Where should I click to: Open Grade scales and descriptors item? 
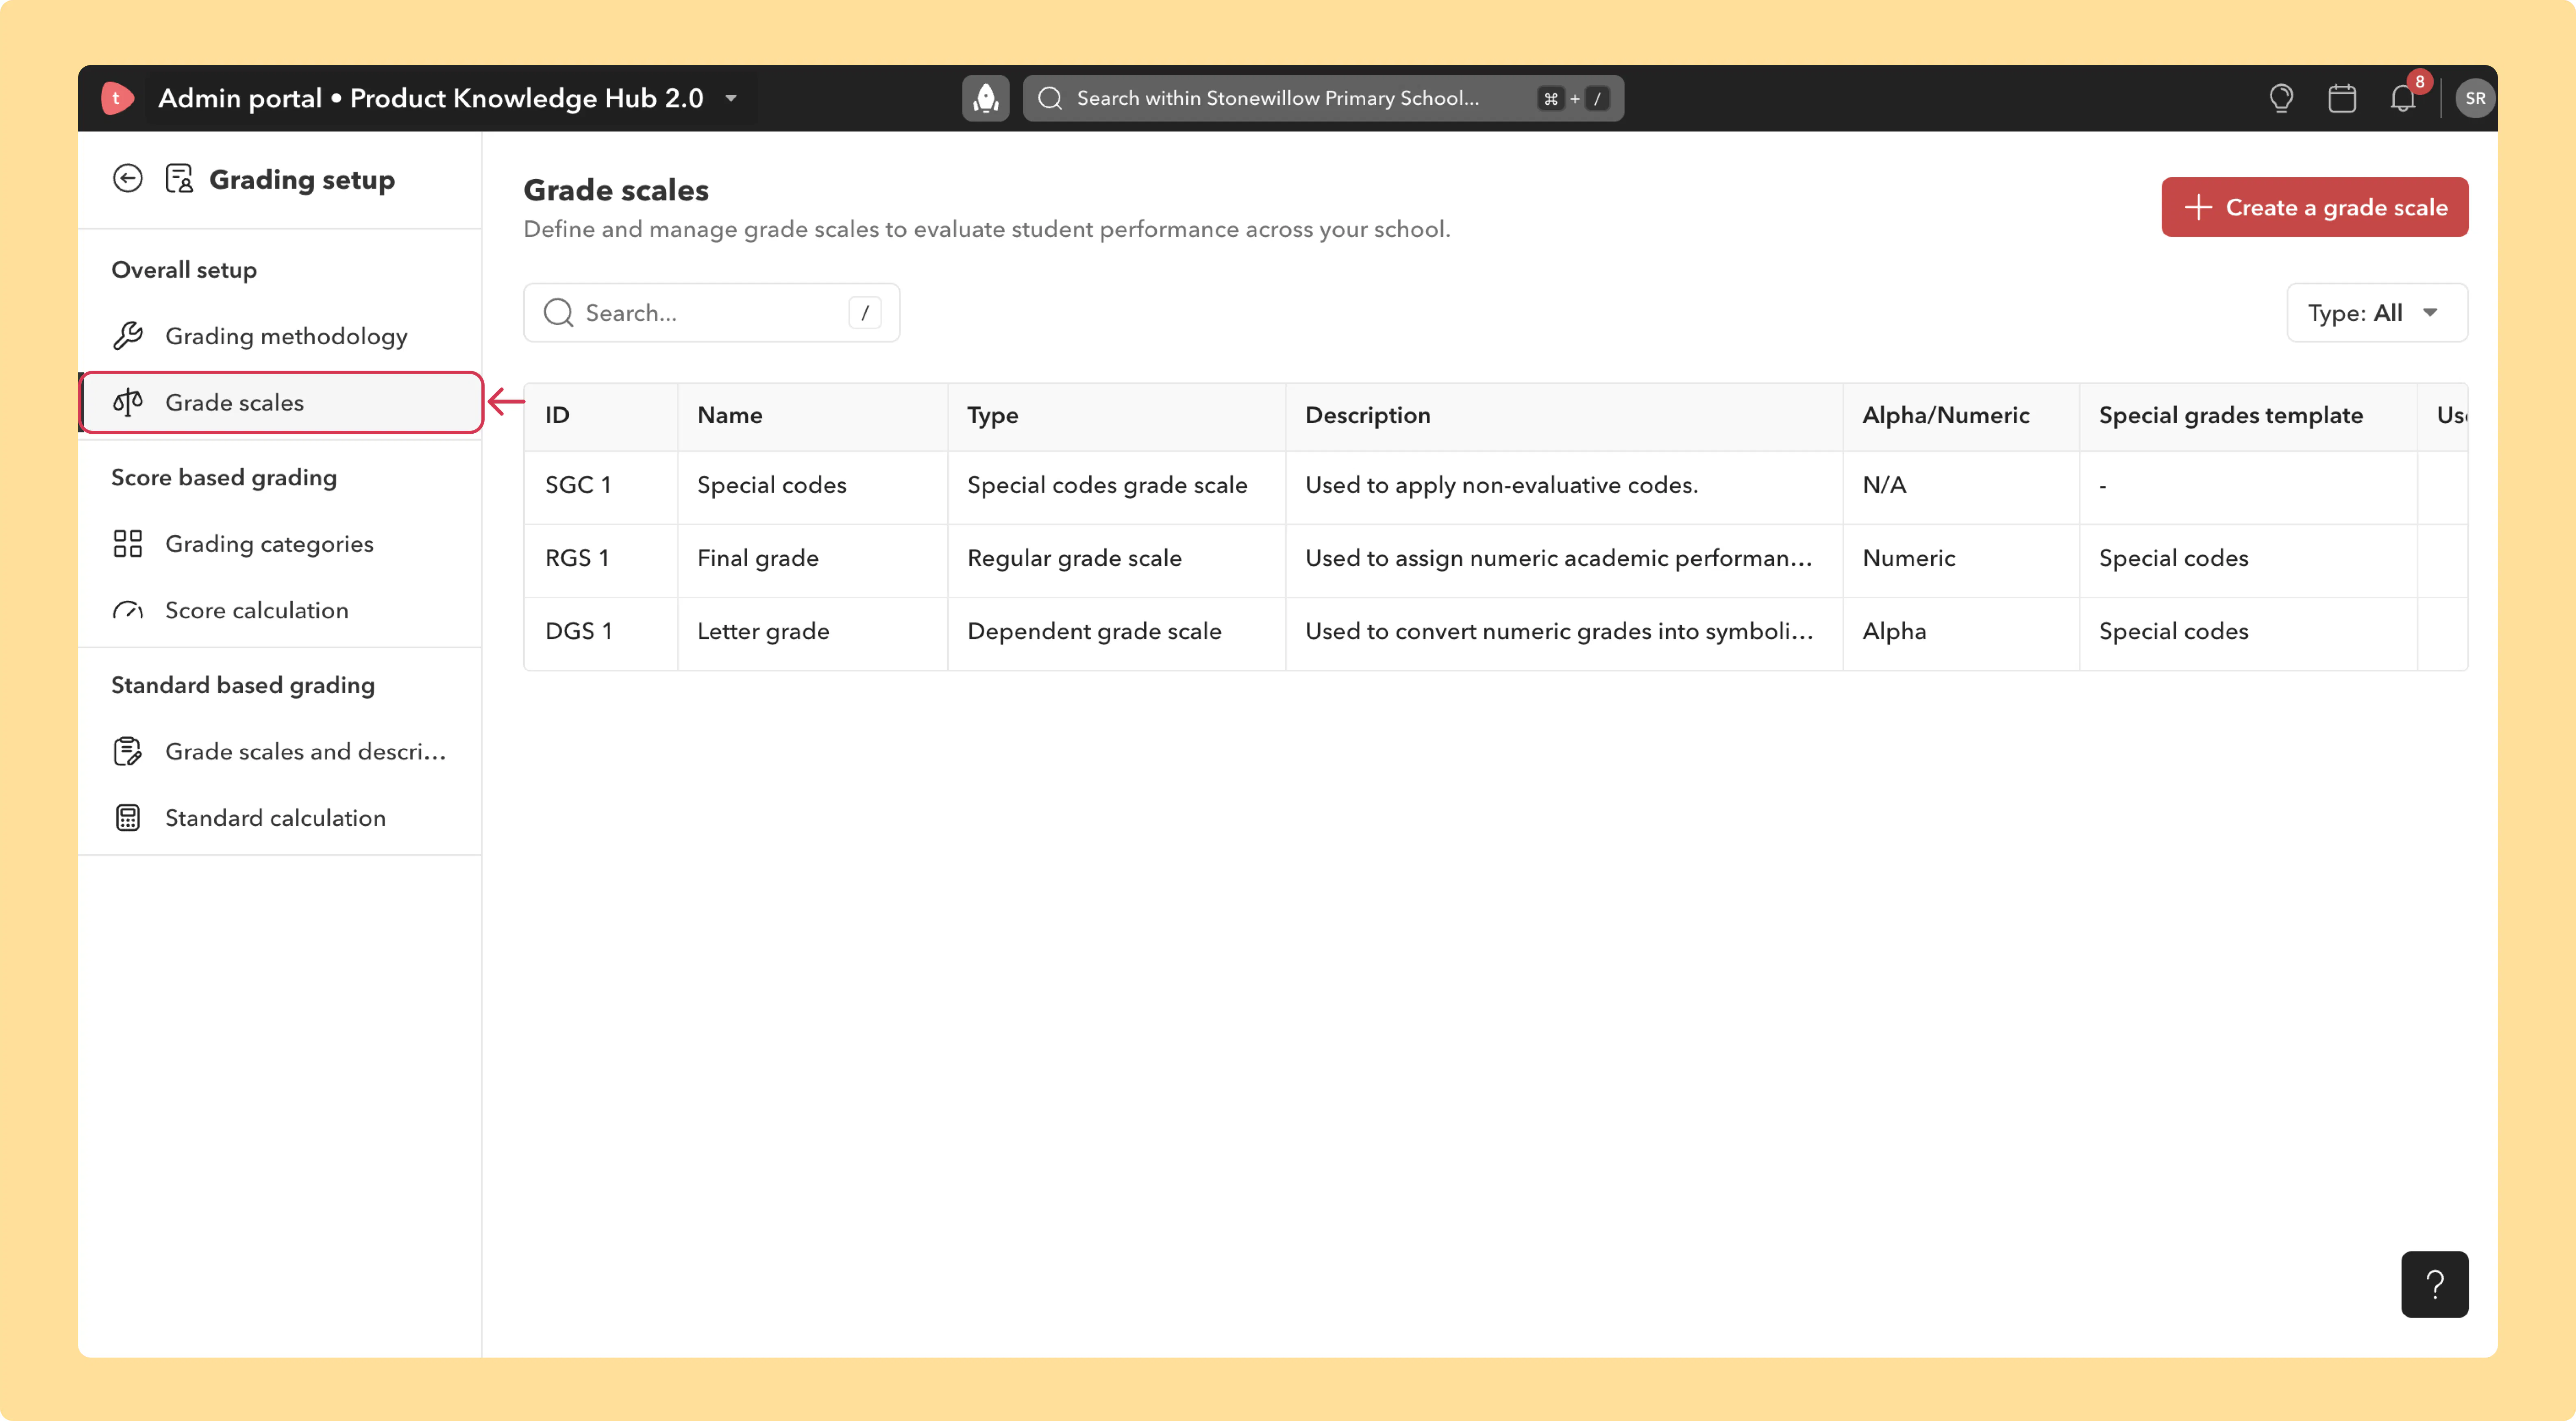coord(280,751)
